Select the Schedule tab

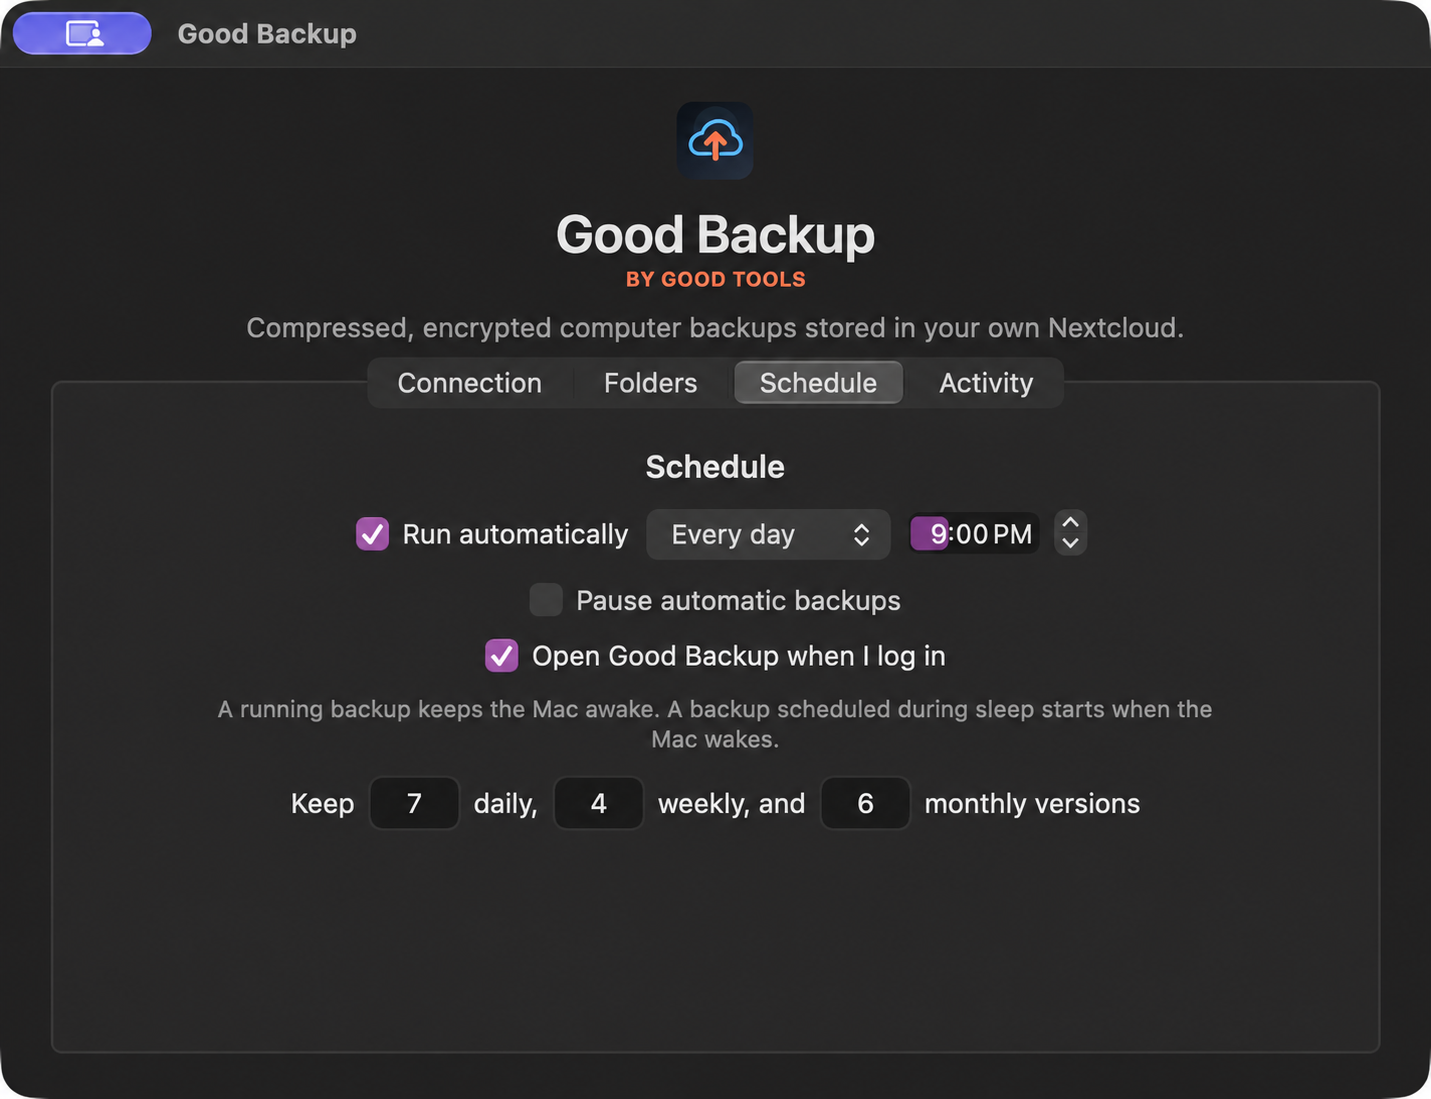(818, 383)
